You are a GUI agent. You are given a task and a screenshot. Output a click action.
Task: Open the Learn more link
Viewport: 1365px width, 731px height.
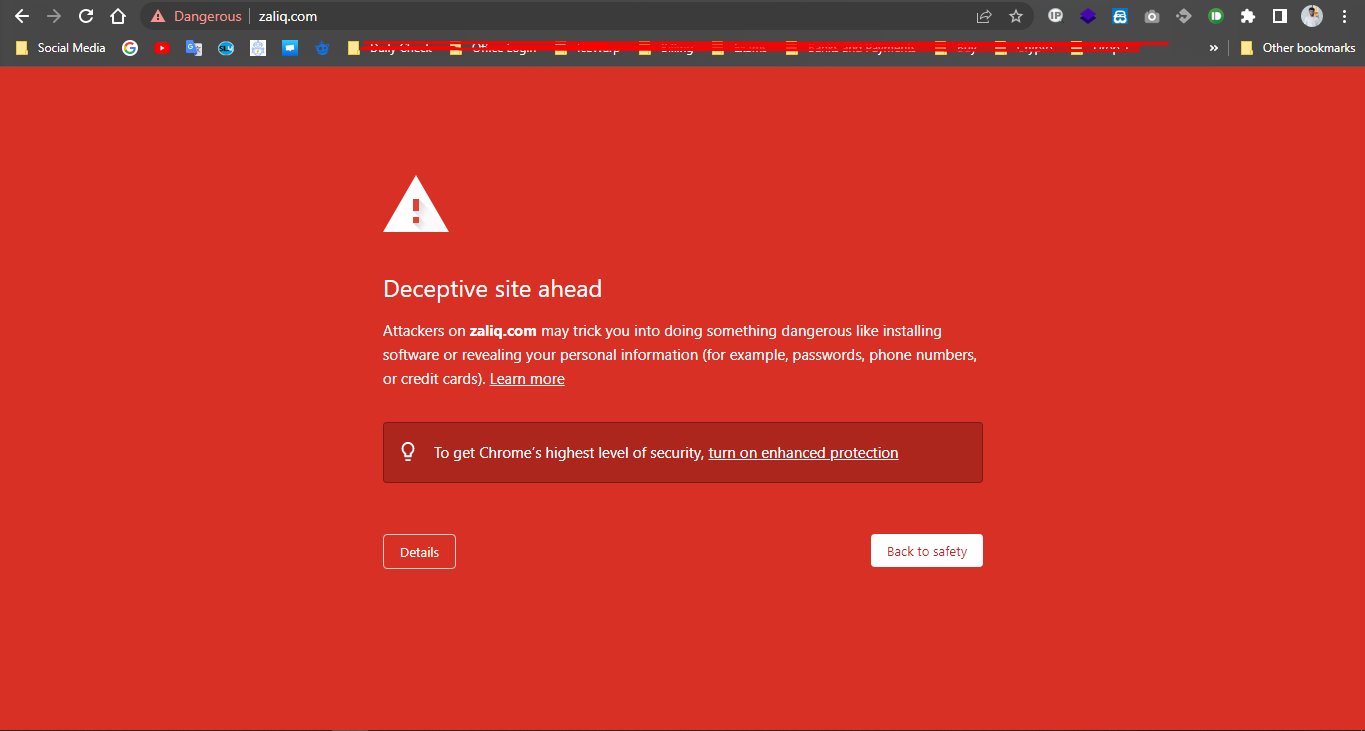[527, 378]
